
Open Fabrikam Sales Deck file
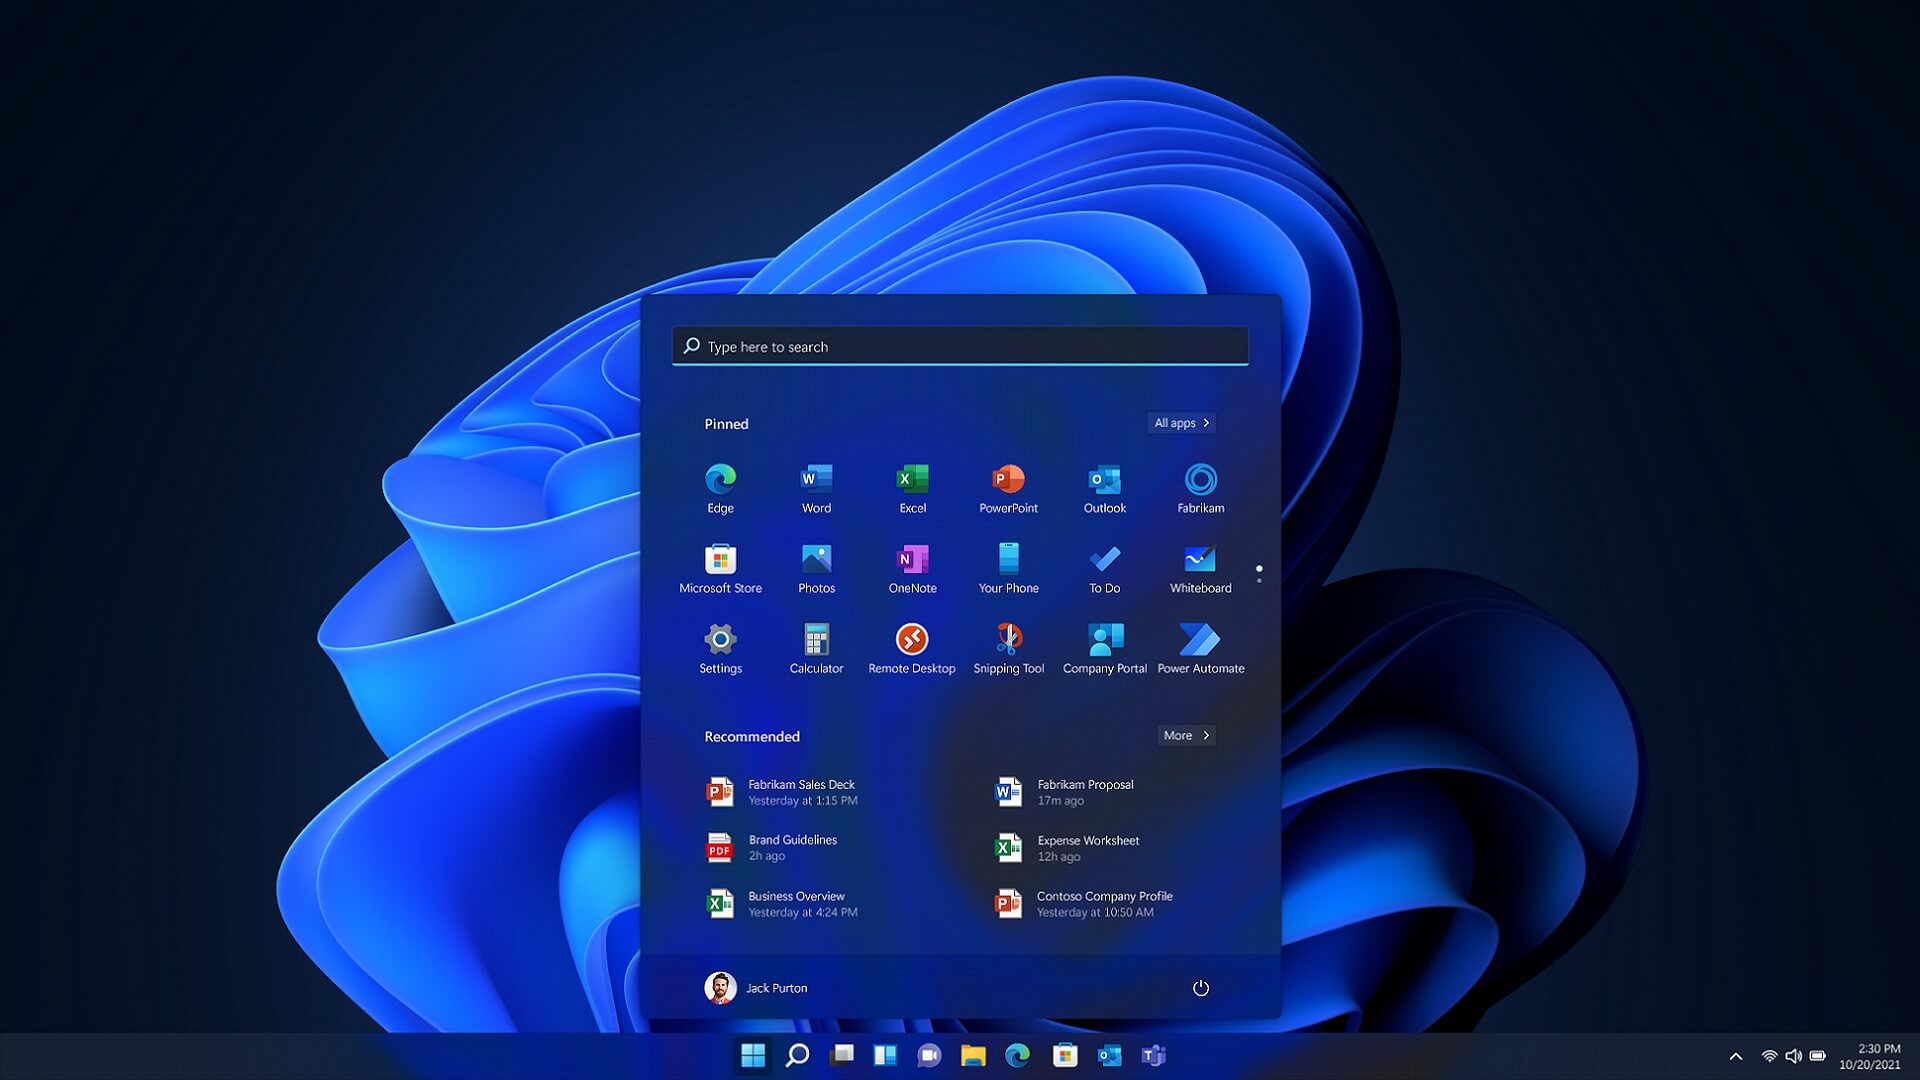coord(802,791)
